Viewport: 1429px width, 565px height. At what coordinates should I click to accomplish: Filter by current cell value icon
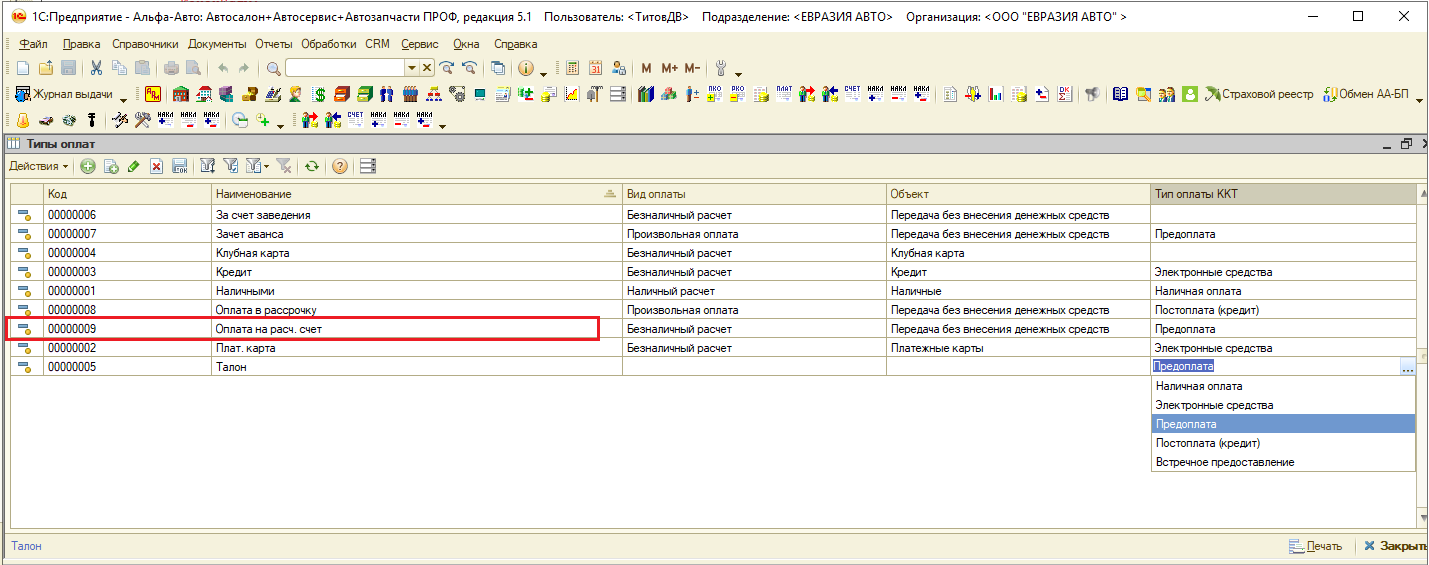click(x=231, y=166)
